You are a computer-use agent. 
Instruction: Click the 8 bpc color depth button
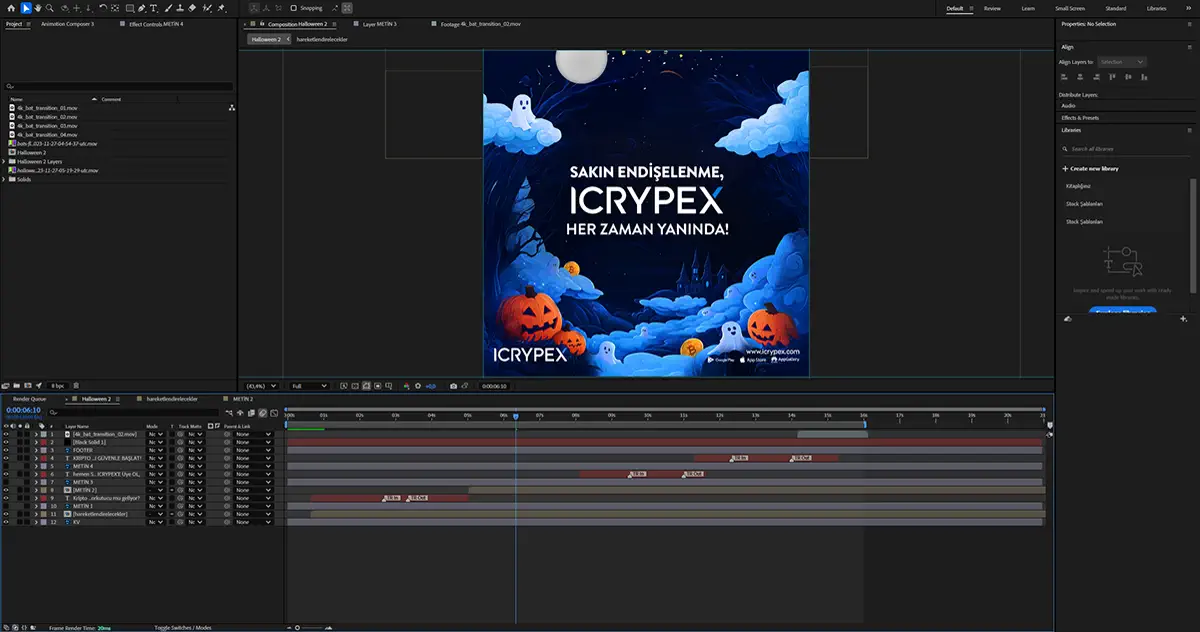pyautogui.click(x=57, y=385)
